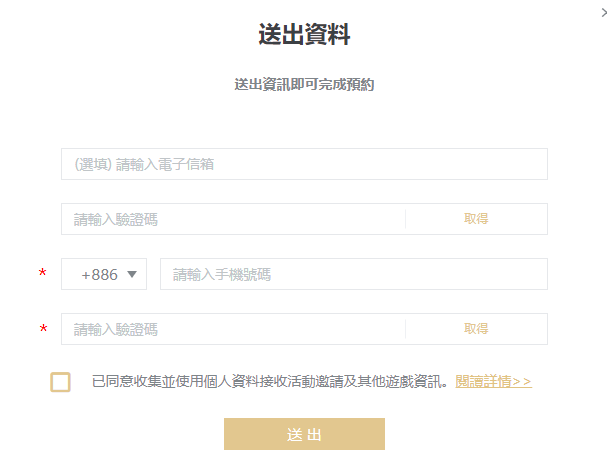Focus the required SMS verification code field
Image resolution: width=607 pixels, height=475 pixels.
[x=233, y=329]
